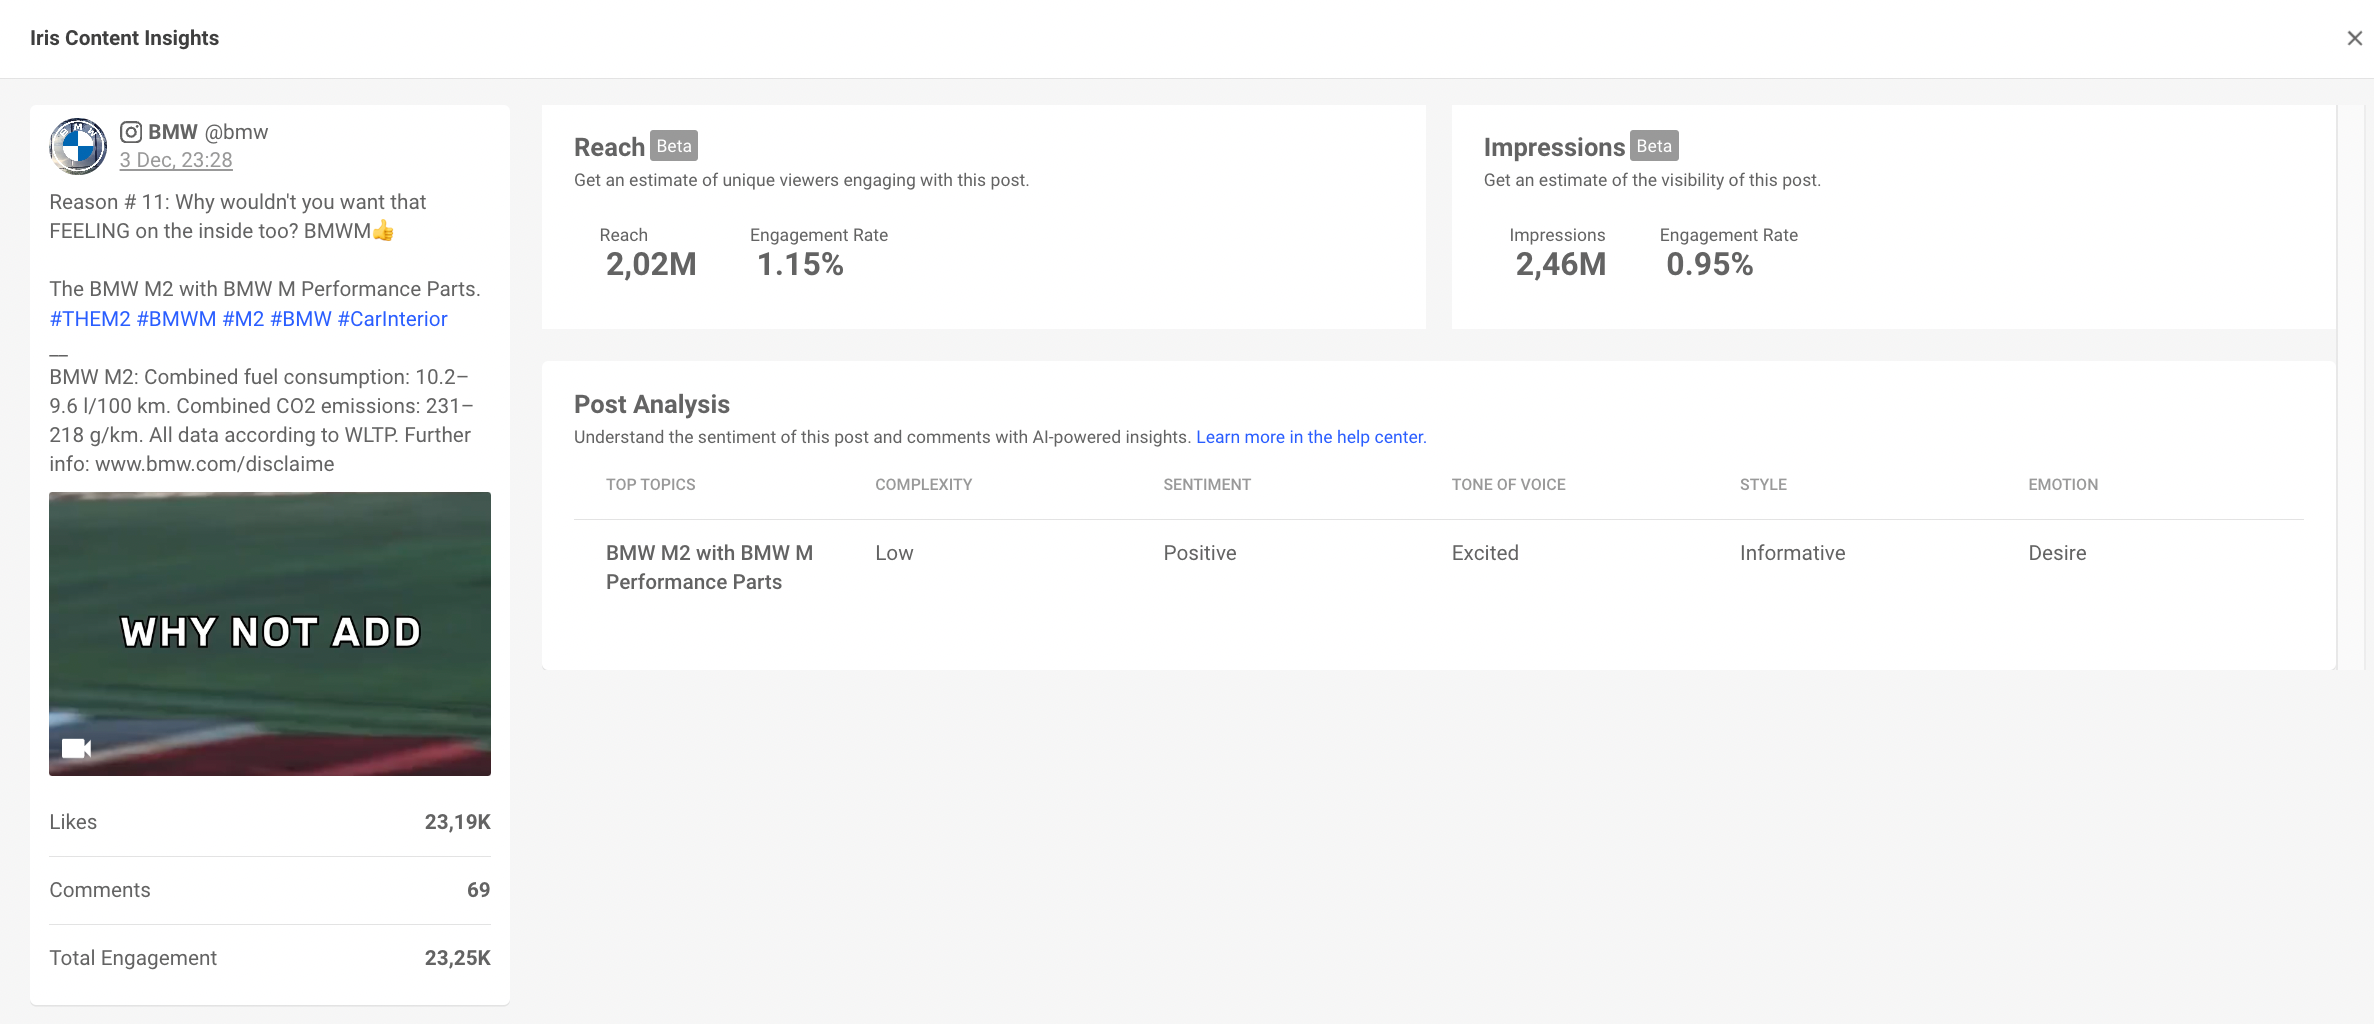Click the Reach value 2,02M

pos(651,265)
